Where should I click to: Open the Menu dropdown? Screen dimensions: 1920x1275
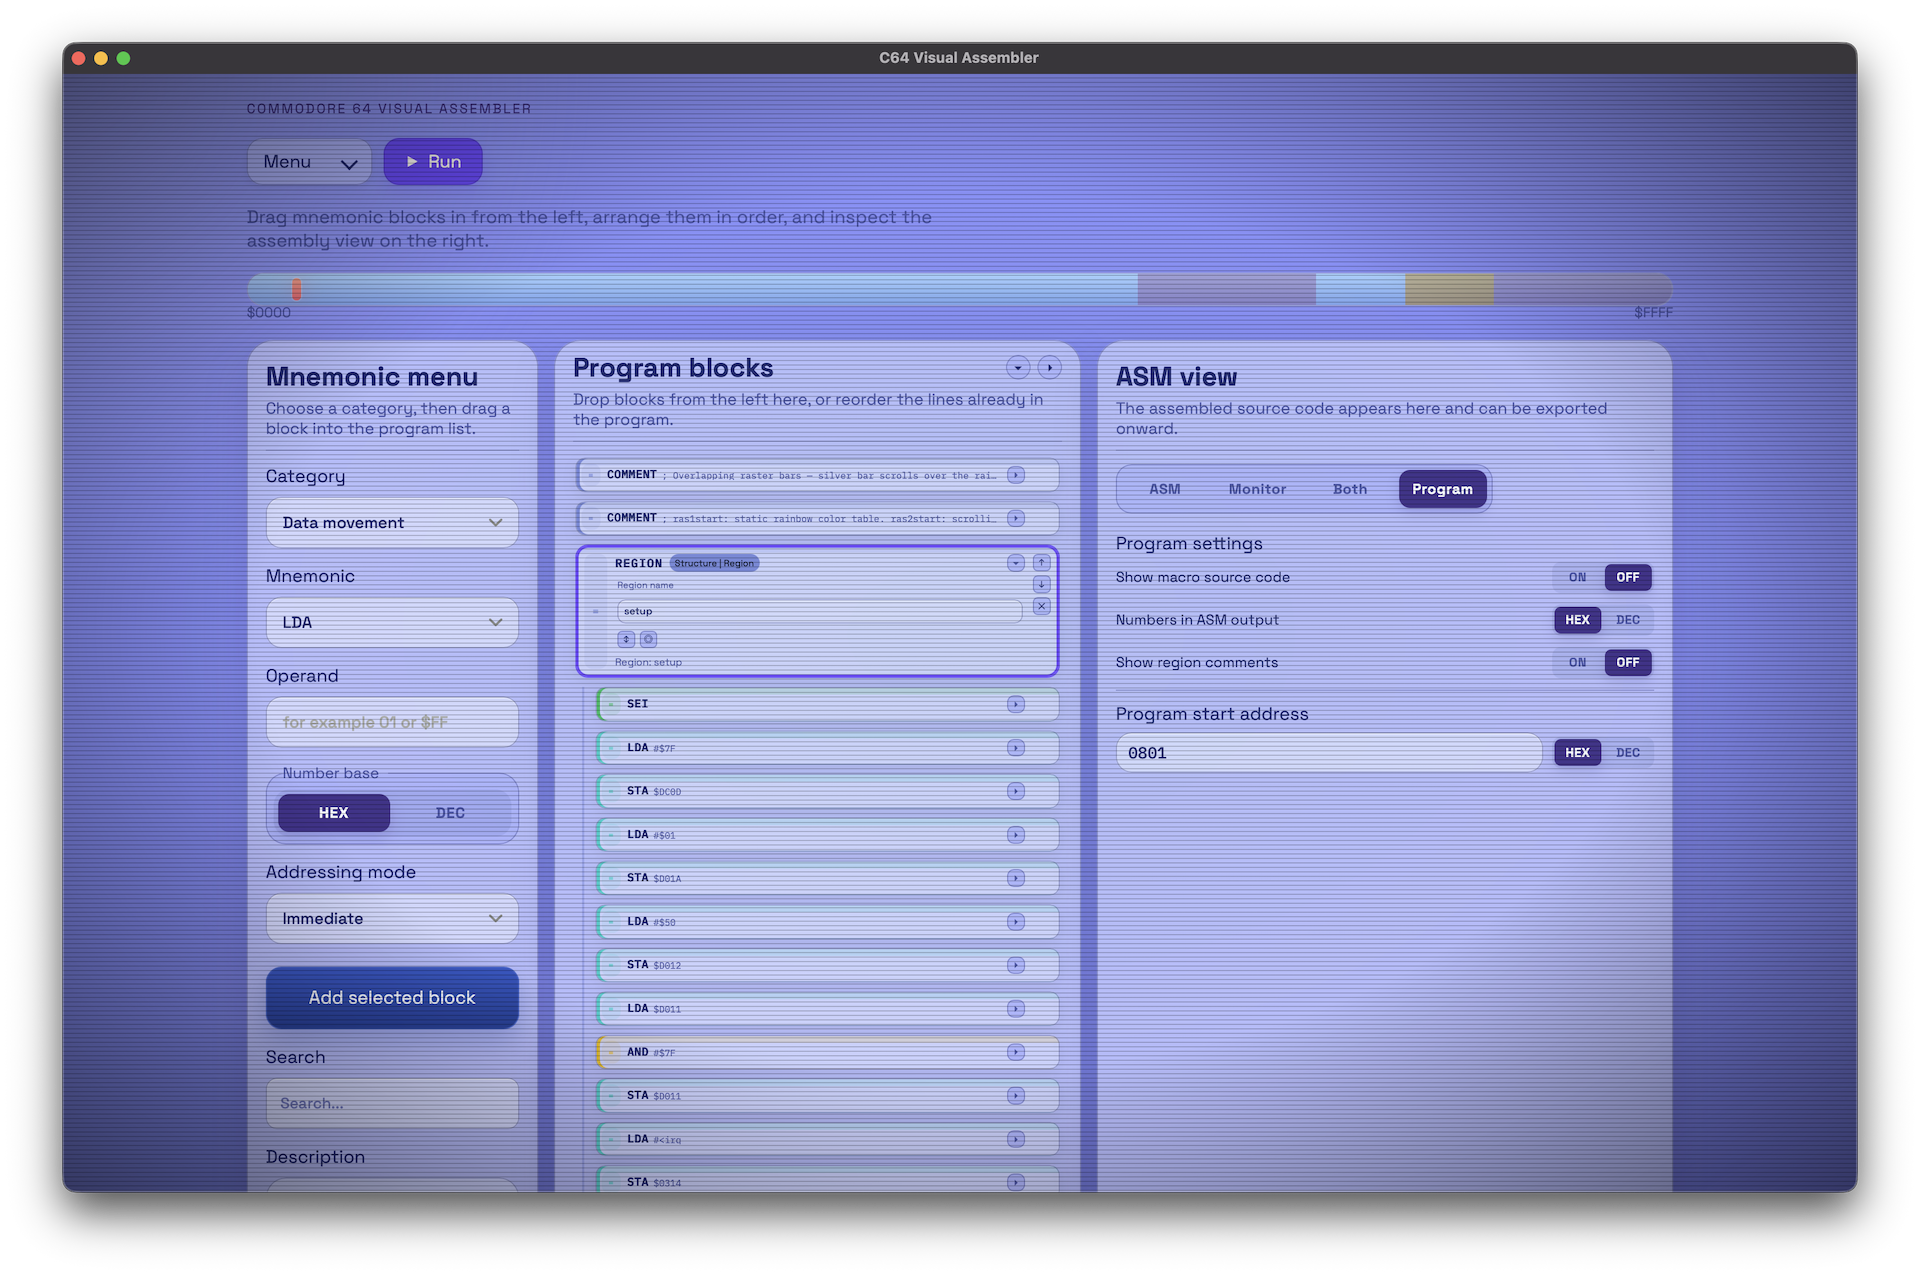[309, 162]
